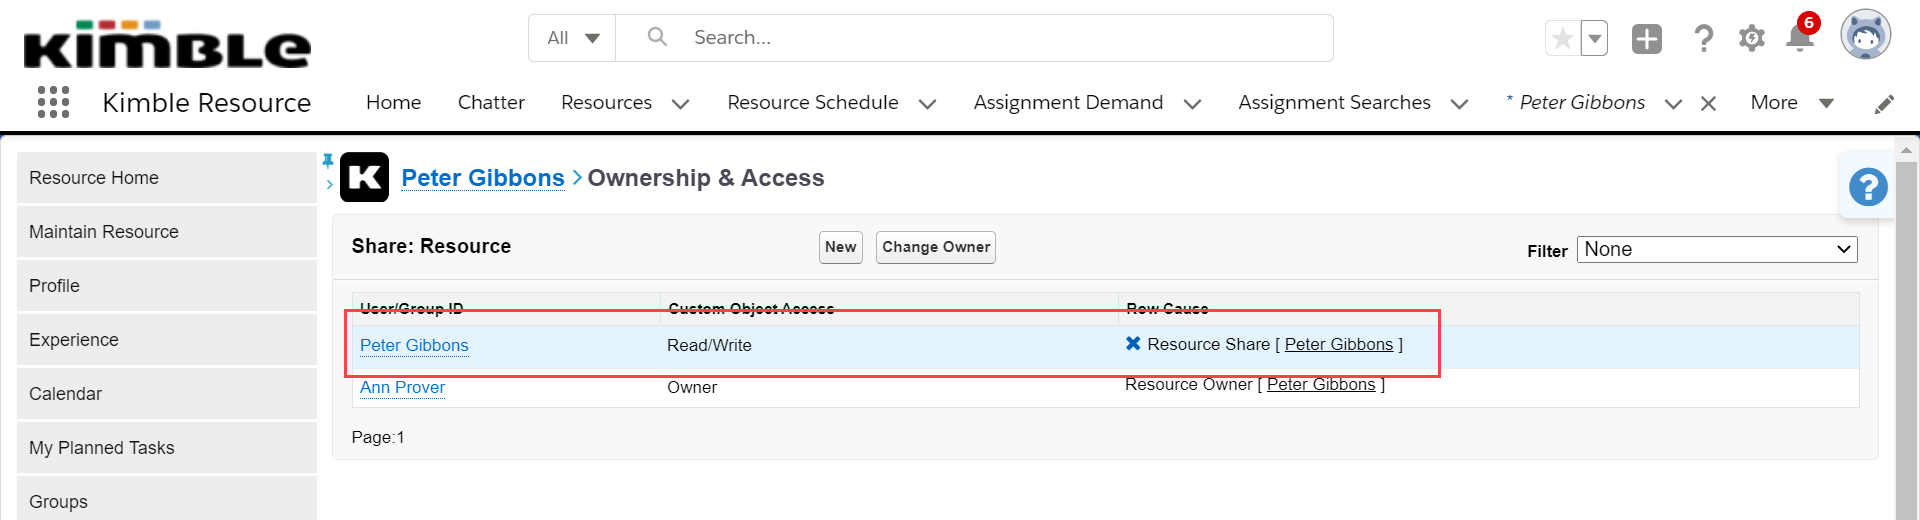The height and width of the screenshot is (520, 1920).
Task: Open Peter Gibbons link in Resource Share cause
Action: coord(1339,344)
